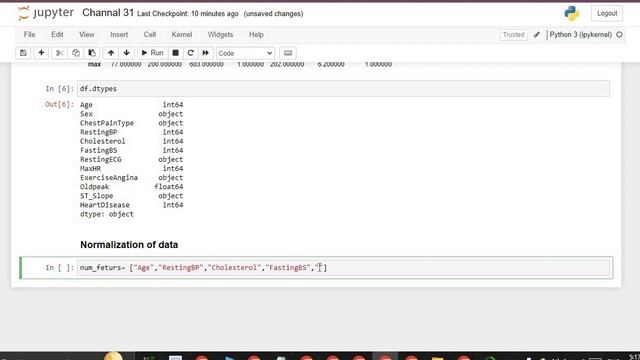This screenshot has height=360, width=640.
Task: Cut selected cells with scissors icon
Action: click(59, 53)
